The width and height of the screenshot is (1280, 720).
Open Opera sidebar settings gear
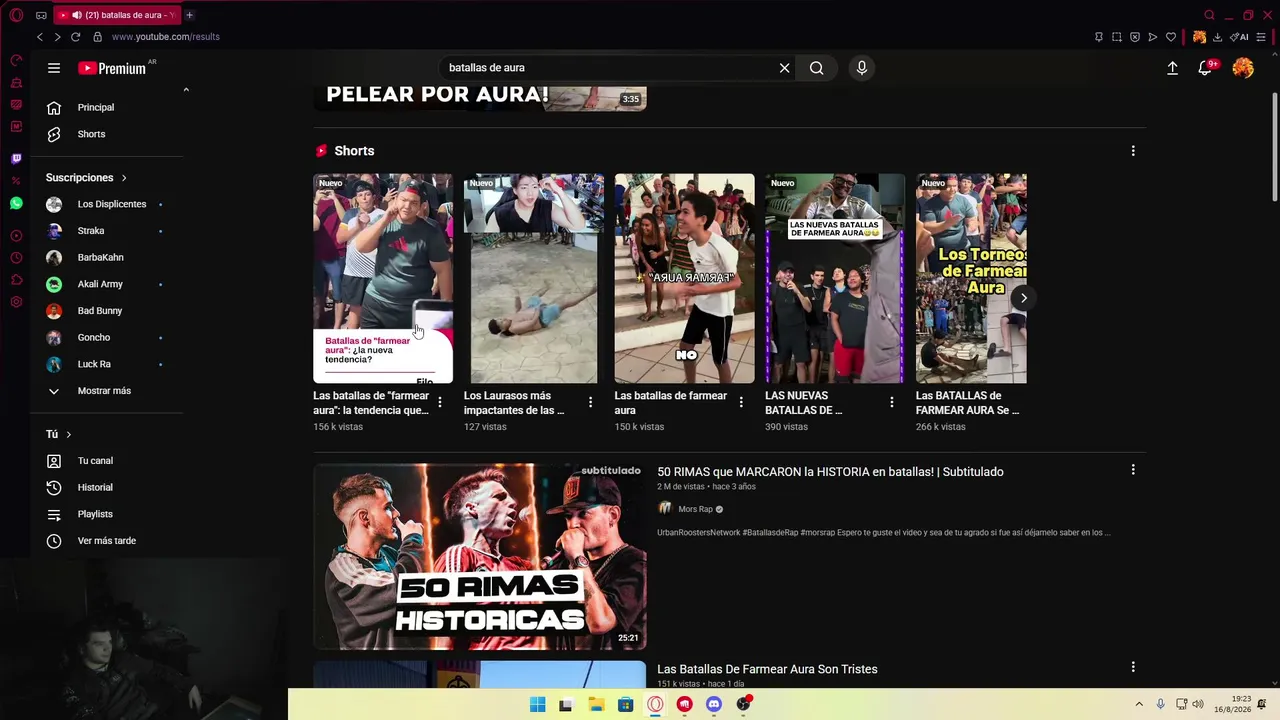[16, 302]
